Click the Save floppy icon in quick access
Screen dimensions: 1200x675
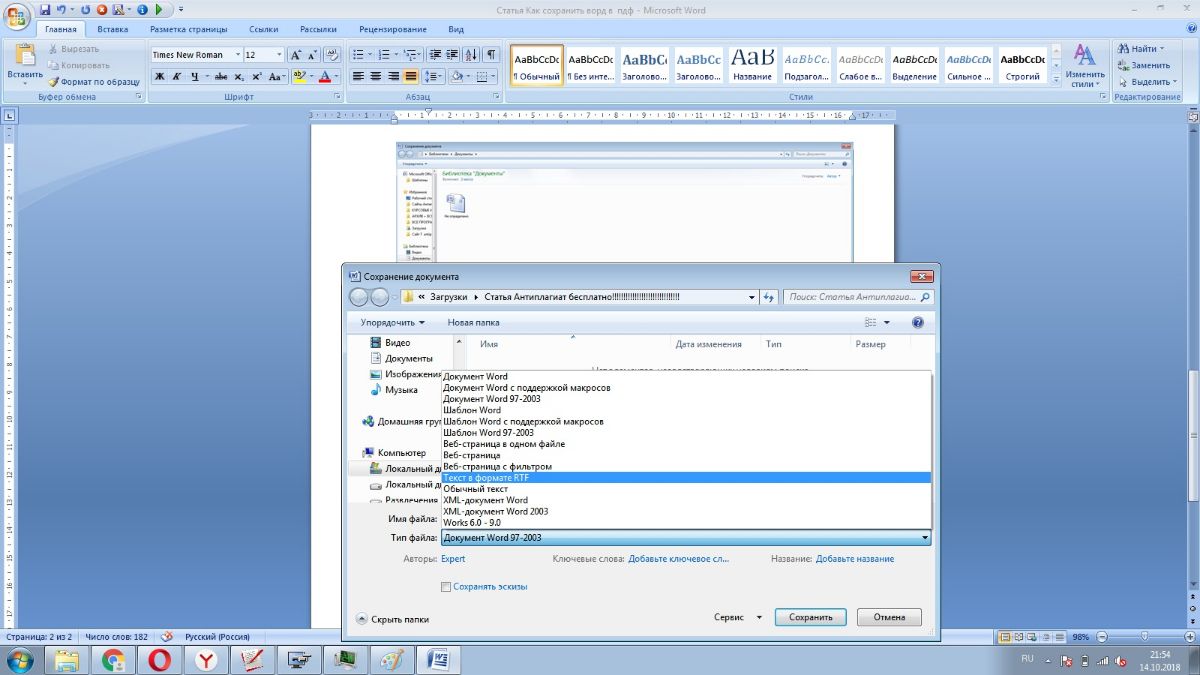(45, 10)
